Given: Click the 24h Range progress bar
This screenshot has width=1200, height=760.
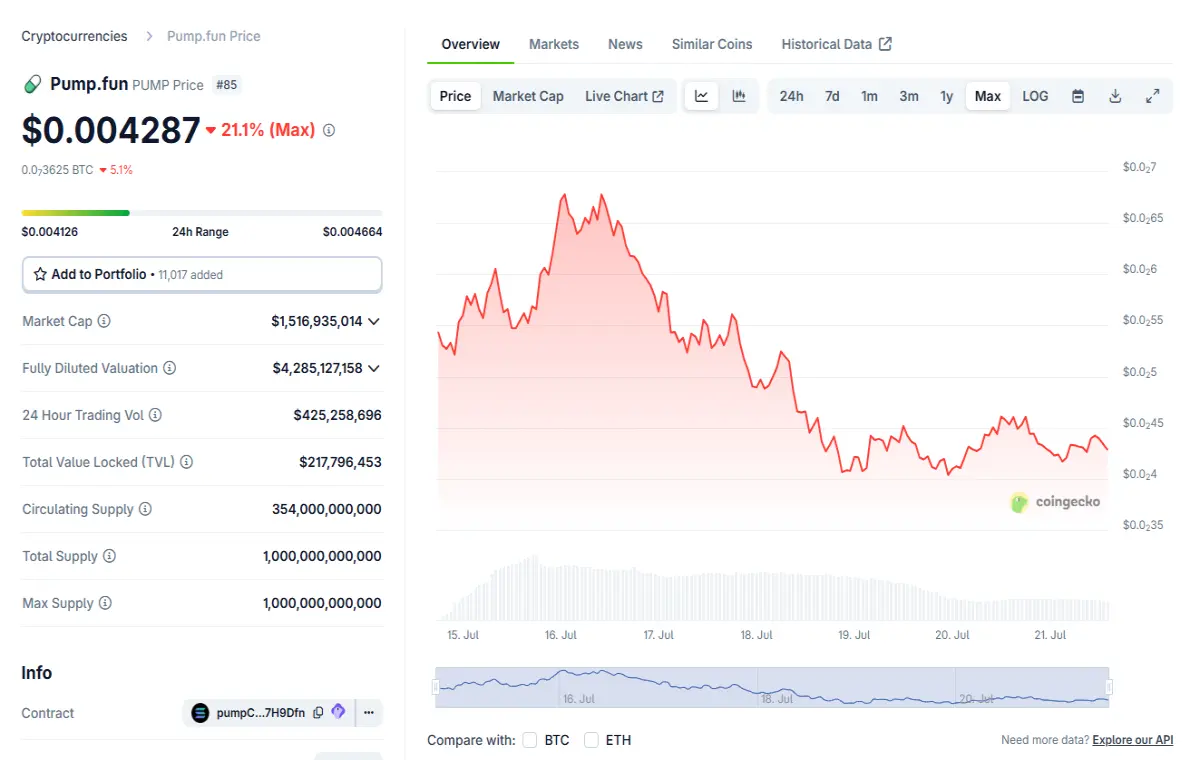Looking at the screenshot, I should tap(202, 212).
